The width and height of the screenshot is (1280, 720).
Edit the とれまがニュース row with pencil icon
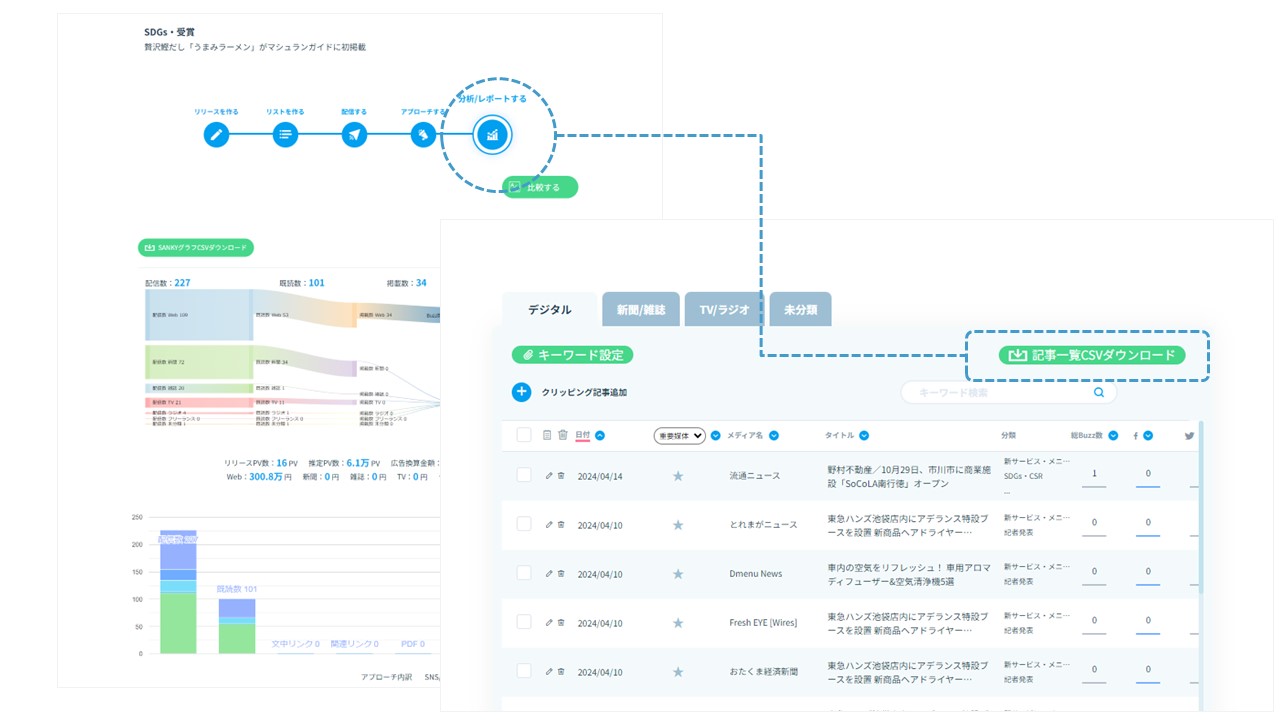coord(548,524)
